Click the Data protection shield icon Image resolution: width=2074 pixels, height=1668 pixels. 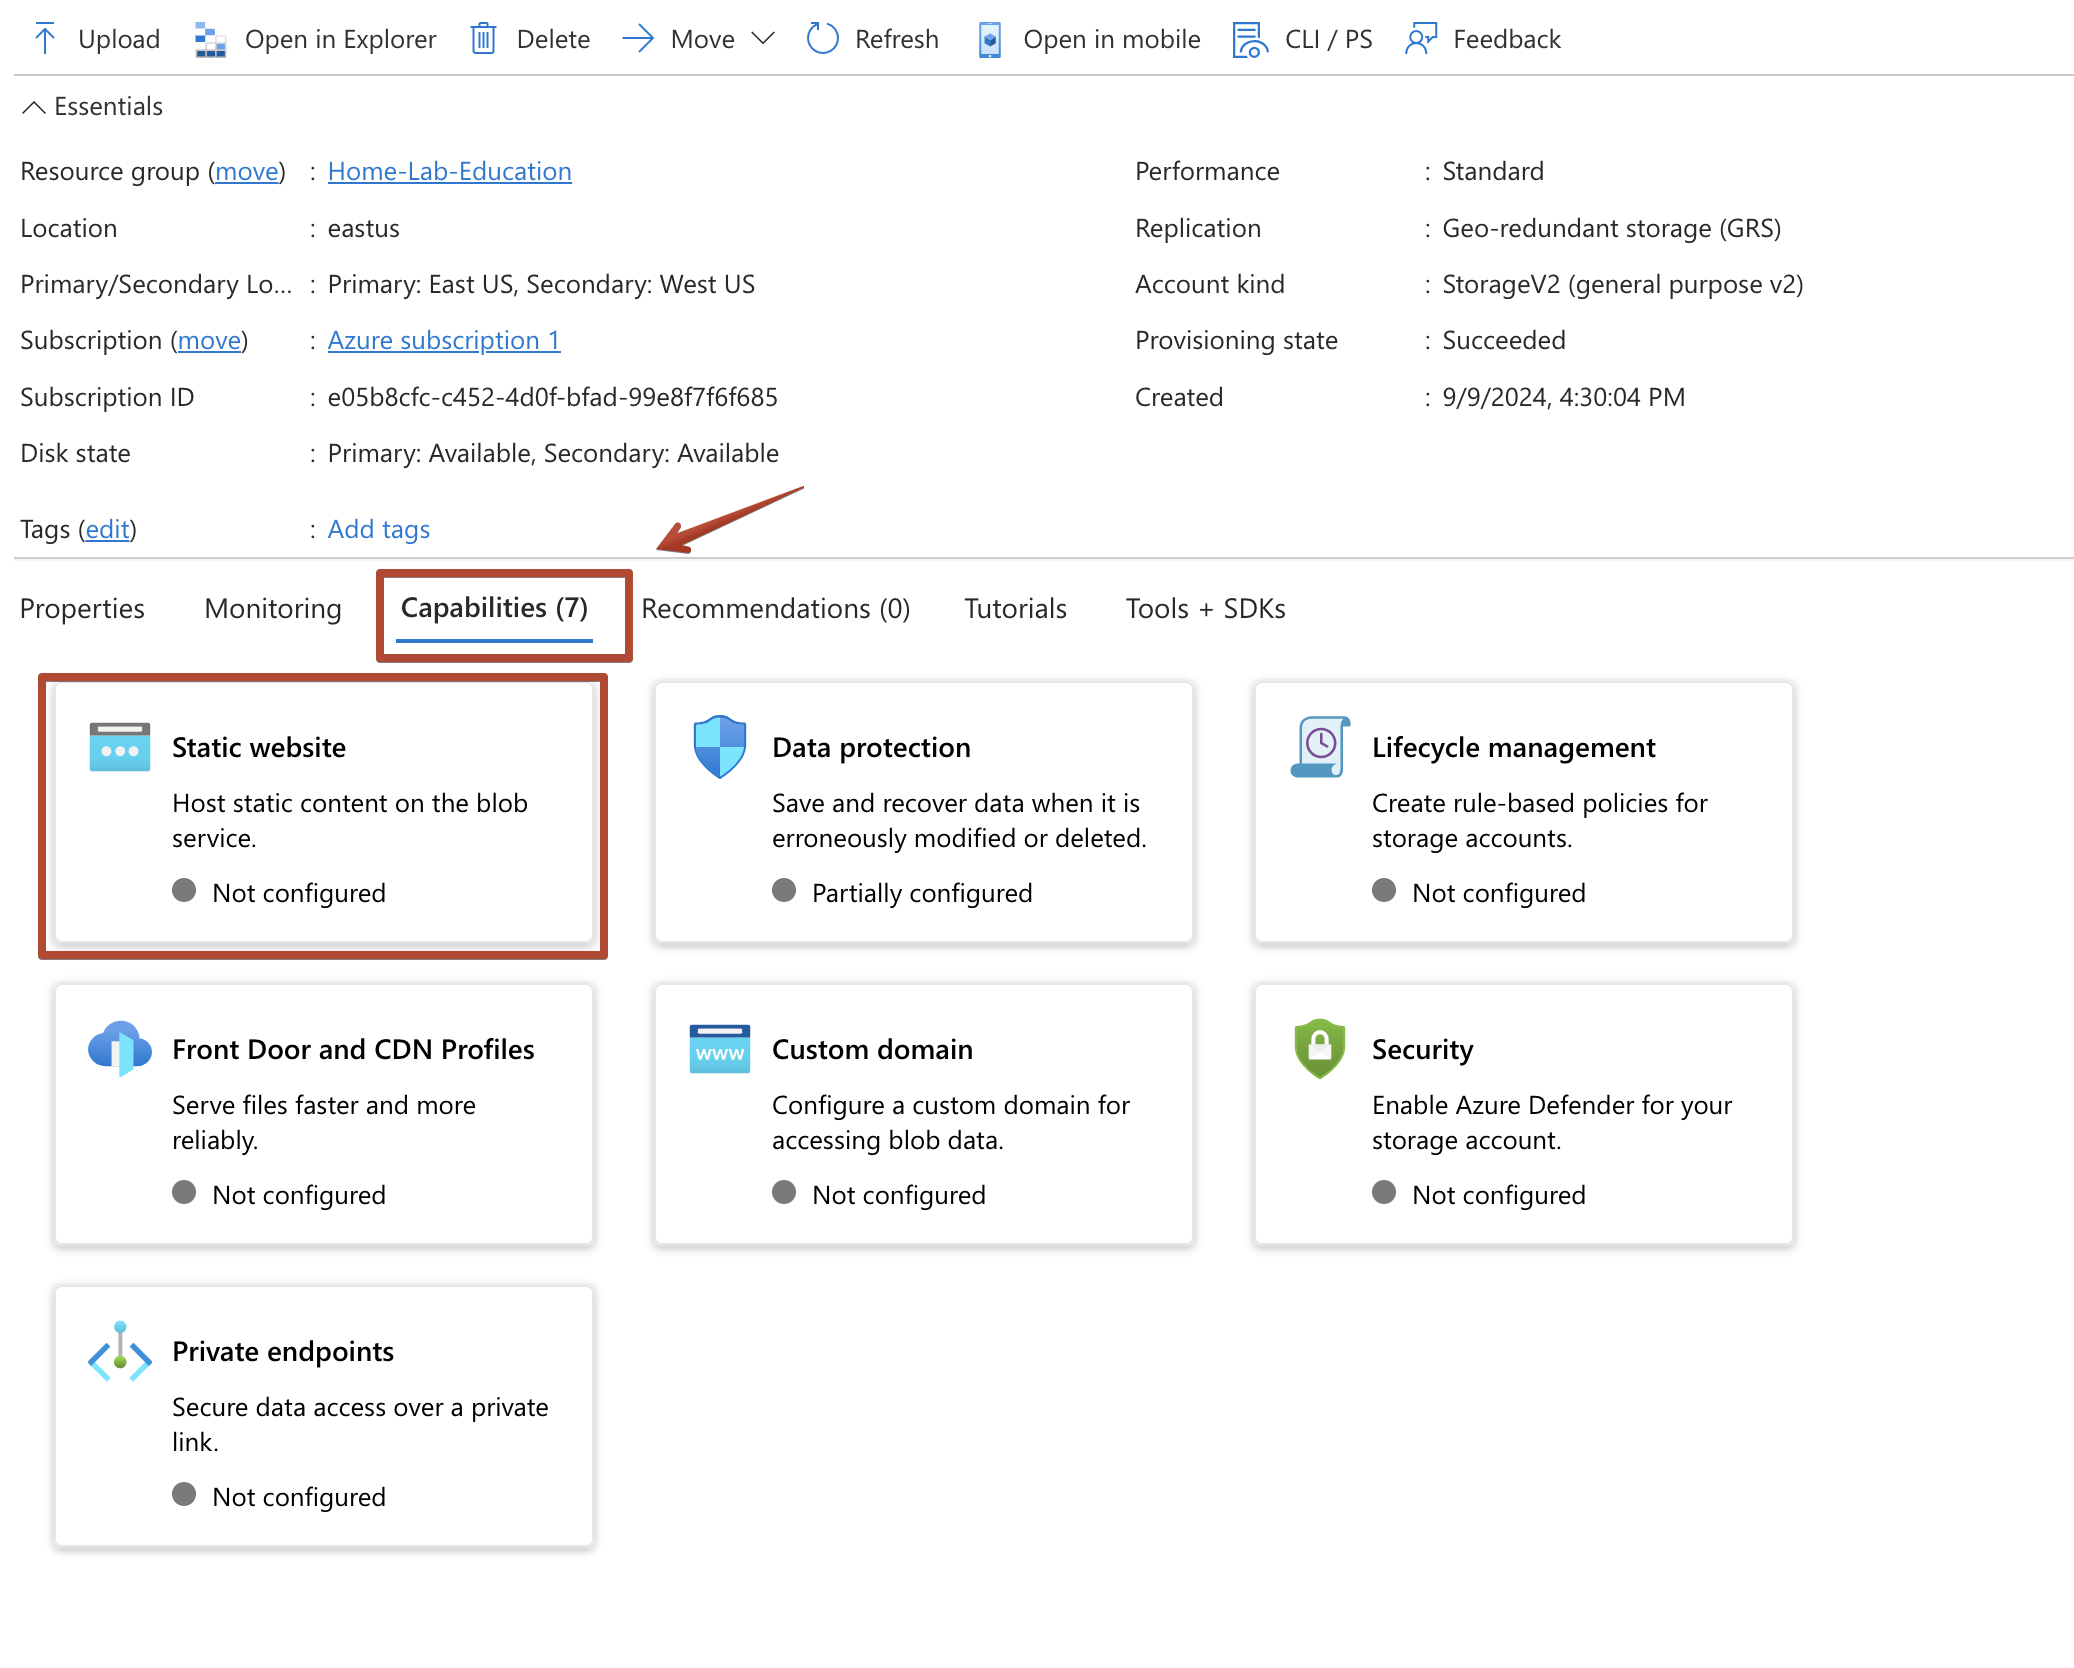(720, 747)
